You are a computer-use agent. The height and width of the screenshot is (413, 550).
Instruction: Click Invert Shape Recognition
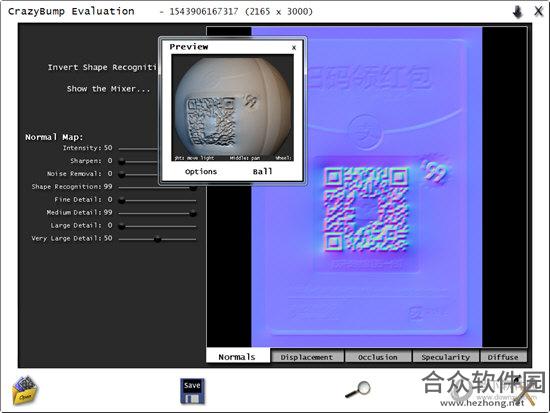(x=102, y=67)
